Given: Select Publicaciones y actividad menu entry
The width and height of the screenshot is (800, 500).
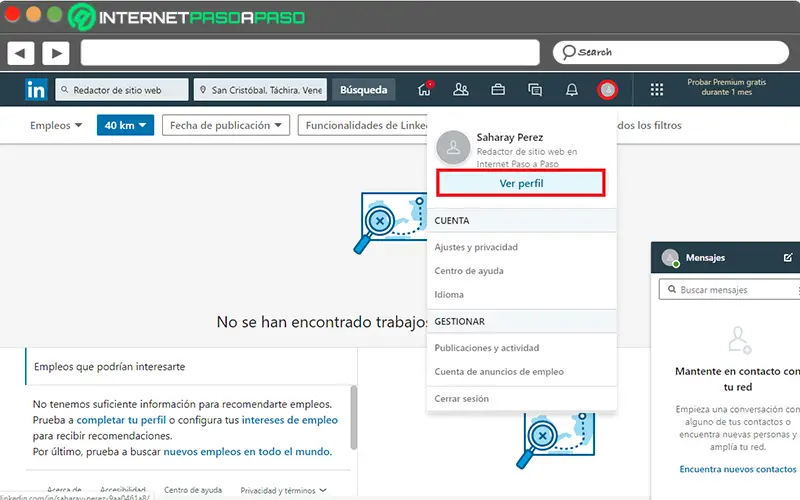Looking at the screenshot, I should pyautogui.click(x=487, y=348).
